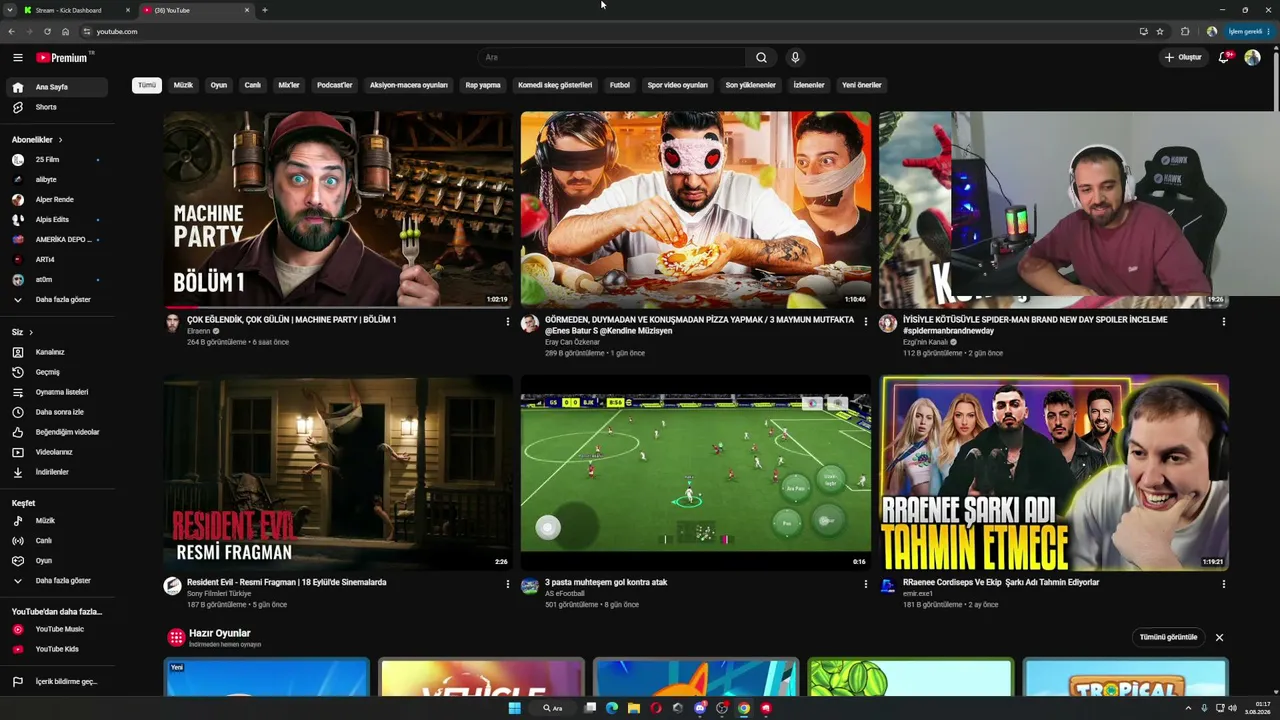Open Beğendiğim videolar in the sidebar

[x=56, y=432]
